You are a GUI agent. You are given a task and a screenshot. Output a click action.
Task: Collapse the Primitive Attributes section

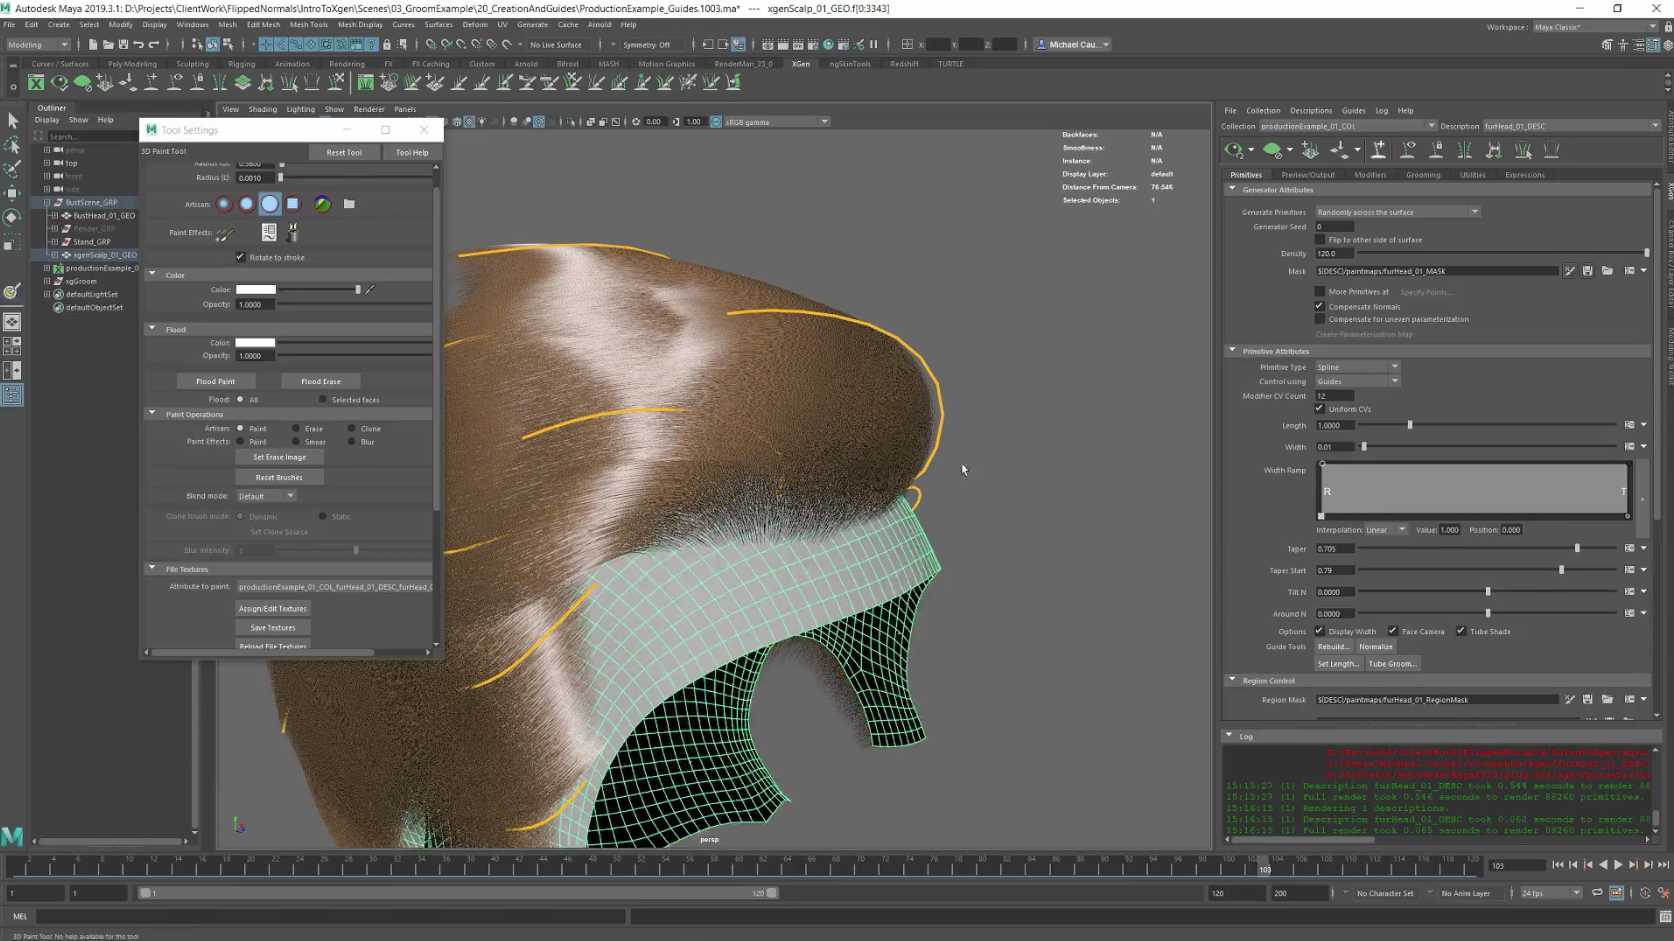click(1232, 351)
